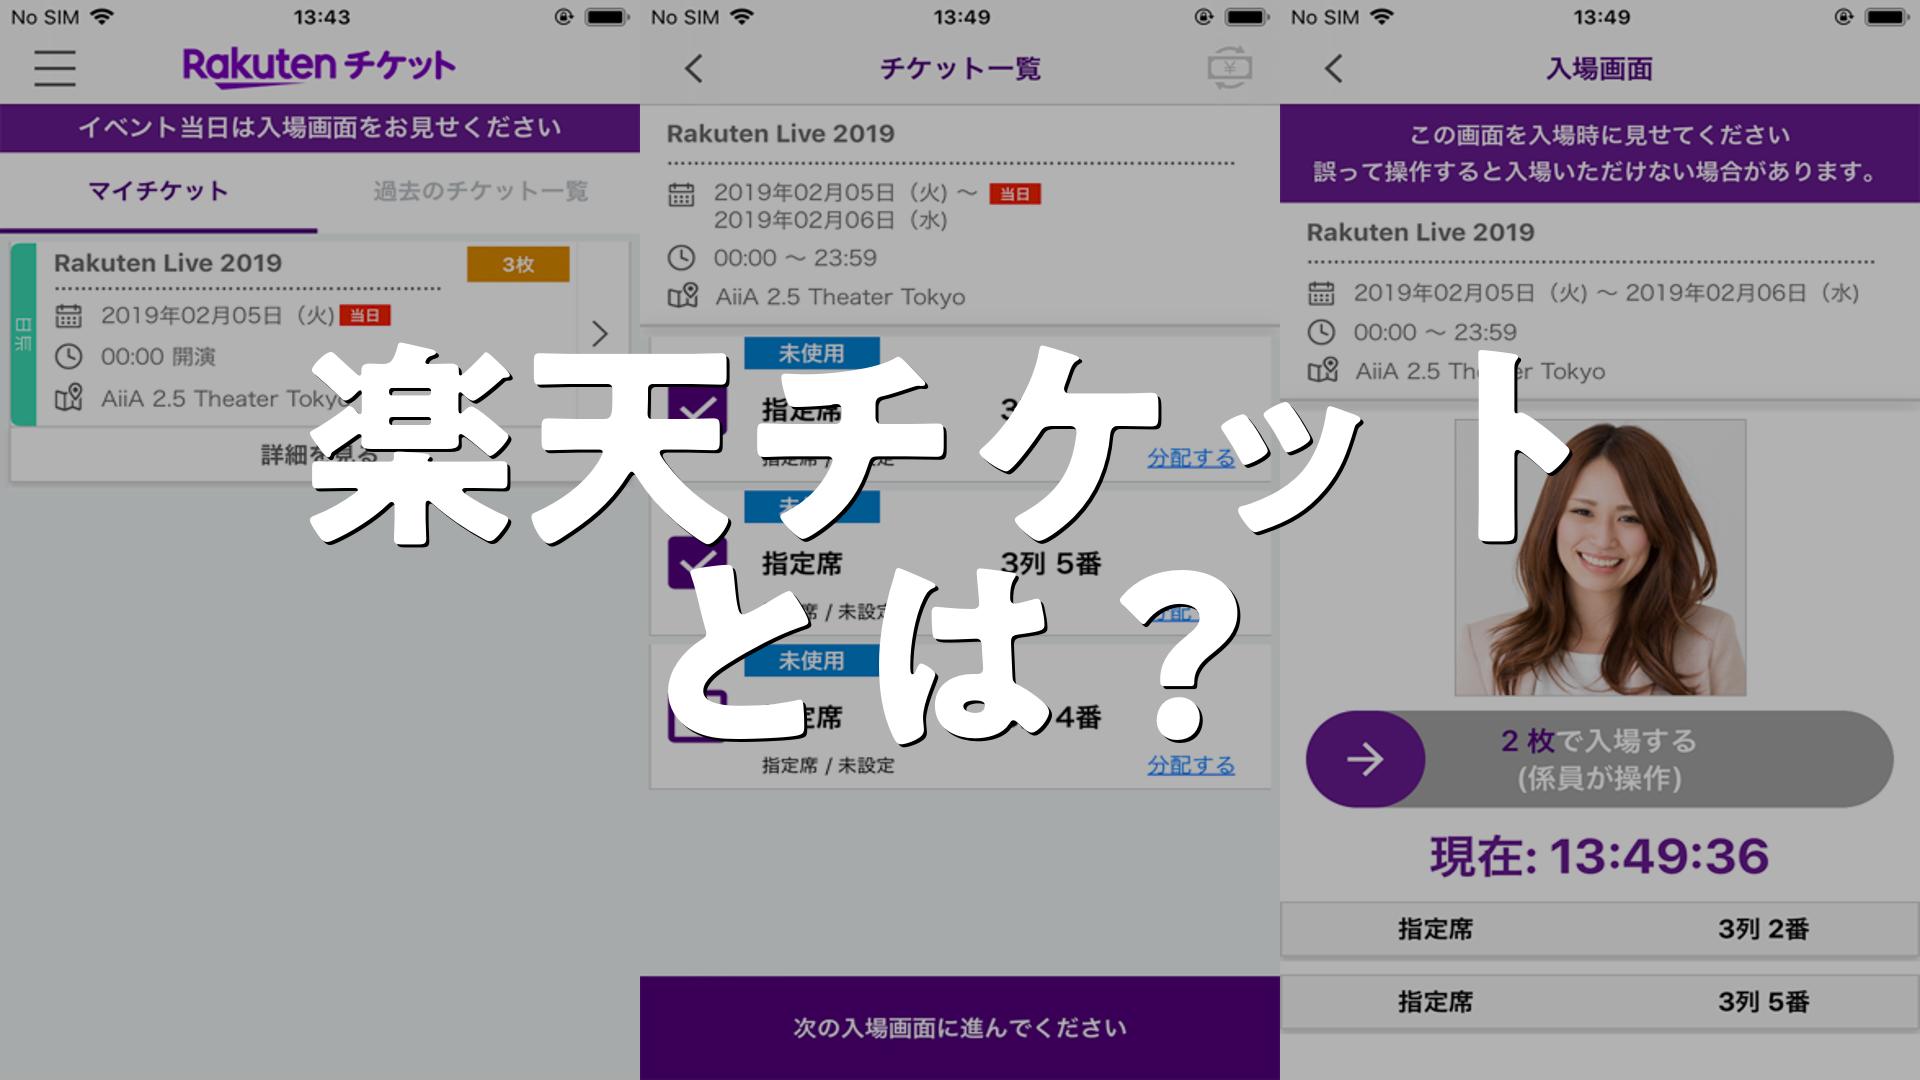The width and height of the screenshot is (1920, 1080).
Task: Expand Rakuten Live 2019 ticket with chevron
Action: tap(600, 333)
